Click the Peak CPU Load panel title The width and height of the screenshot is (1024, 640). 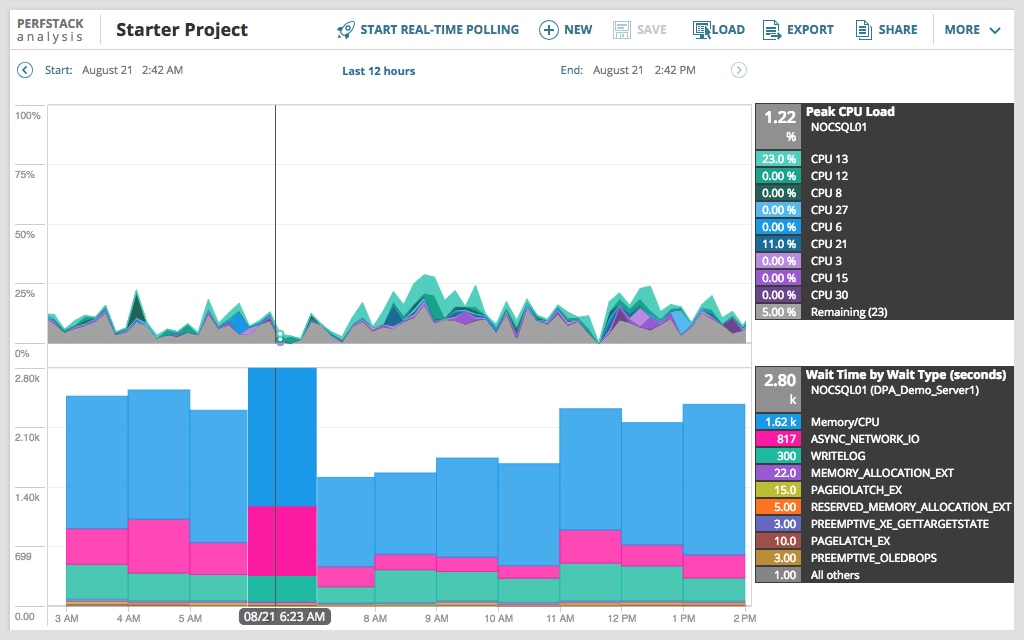(x=850, y=111)
